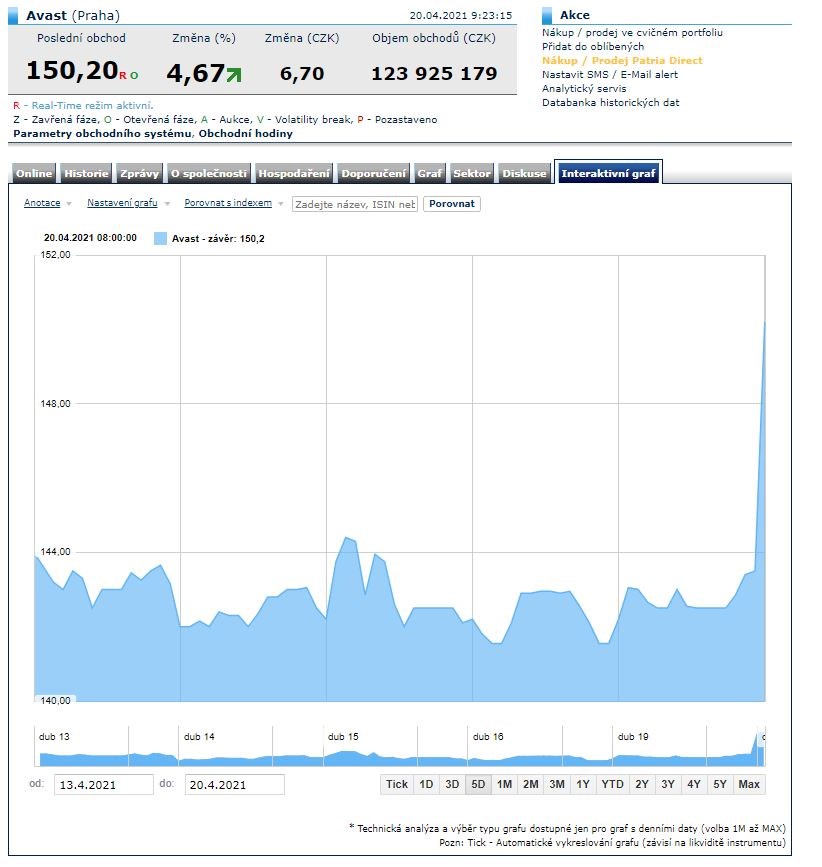Open the Nákup / Prodej Patria Direct link

[622, 61]
